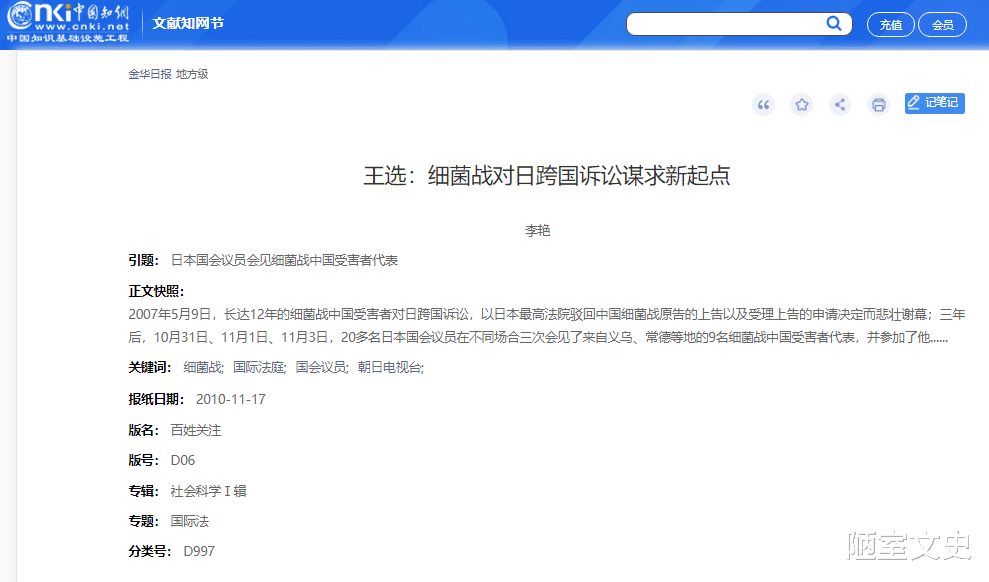Open keyword 朝日电视台
The width and height of the screenshot is (989, 582).
(x=390, y=368)
